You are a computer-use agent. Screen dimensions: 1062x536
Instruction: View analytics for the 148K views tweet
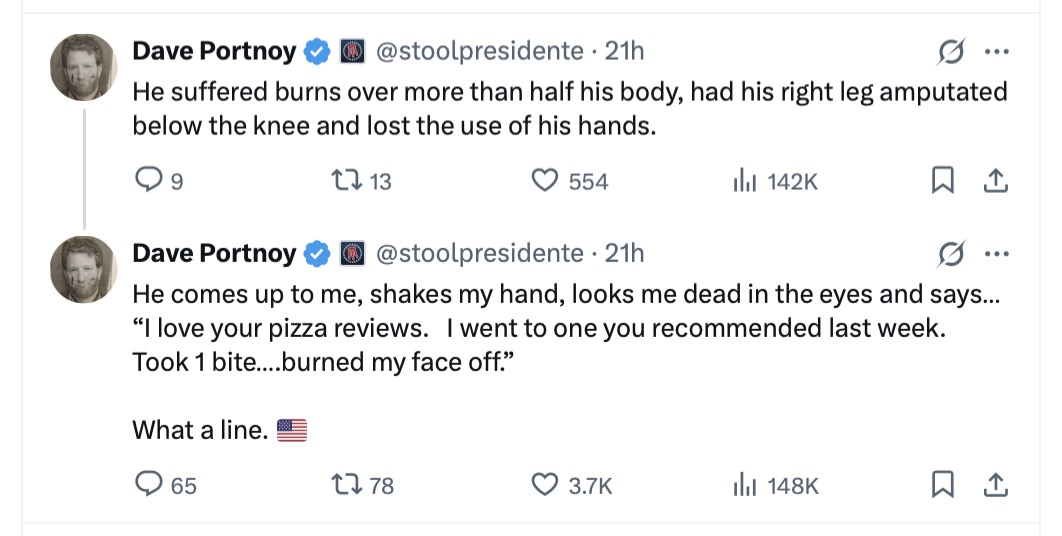[x=742, y=485]
